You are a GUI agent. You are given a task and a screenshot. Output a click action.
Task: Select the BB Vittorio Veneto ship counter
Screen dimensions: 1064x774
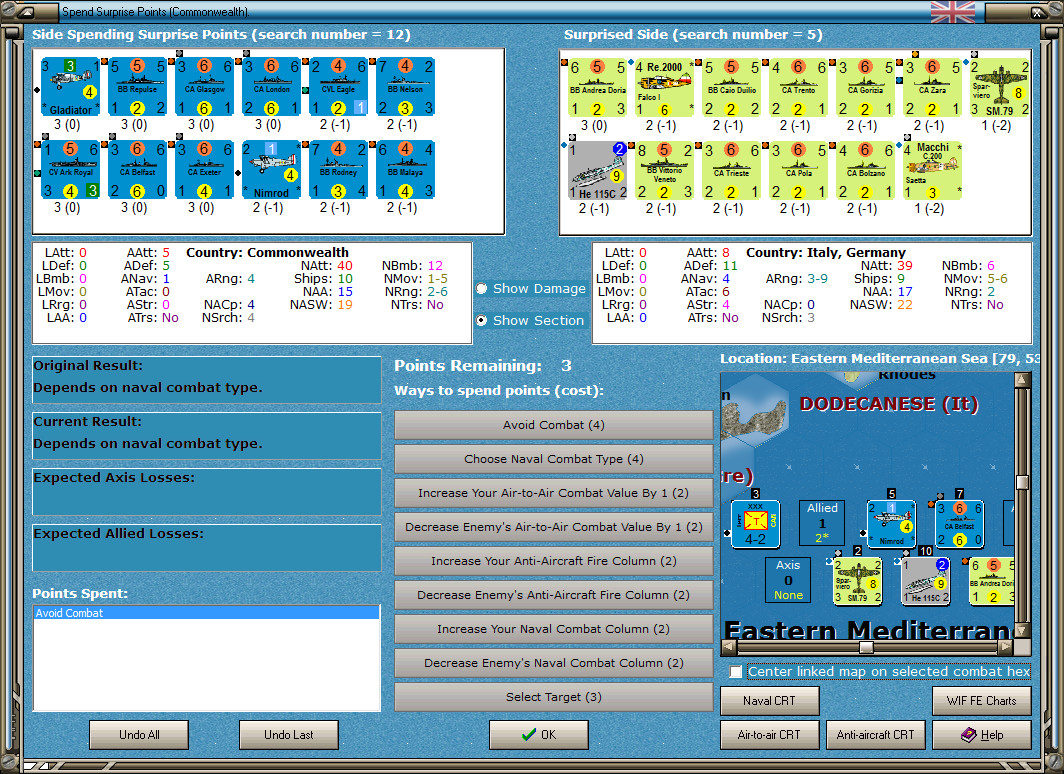click(665, 171)
